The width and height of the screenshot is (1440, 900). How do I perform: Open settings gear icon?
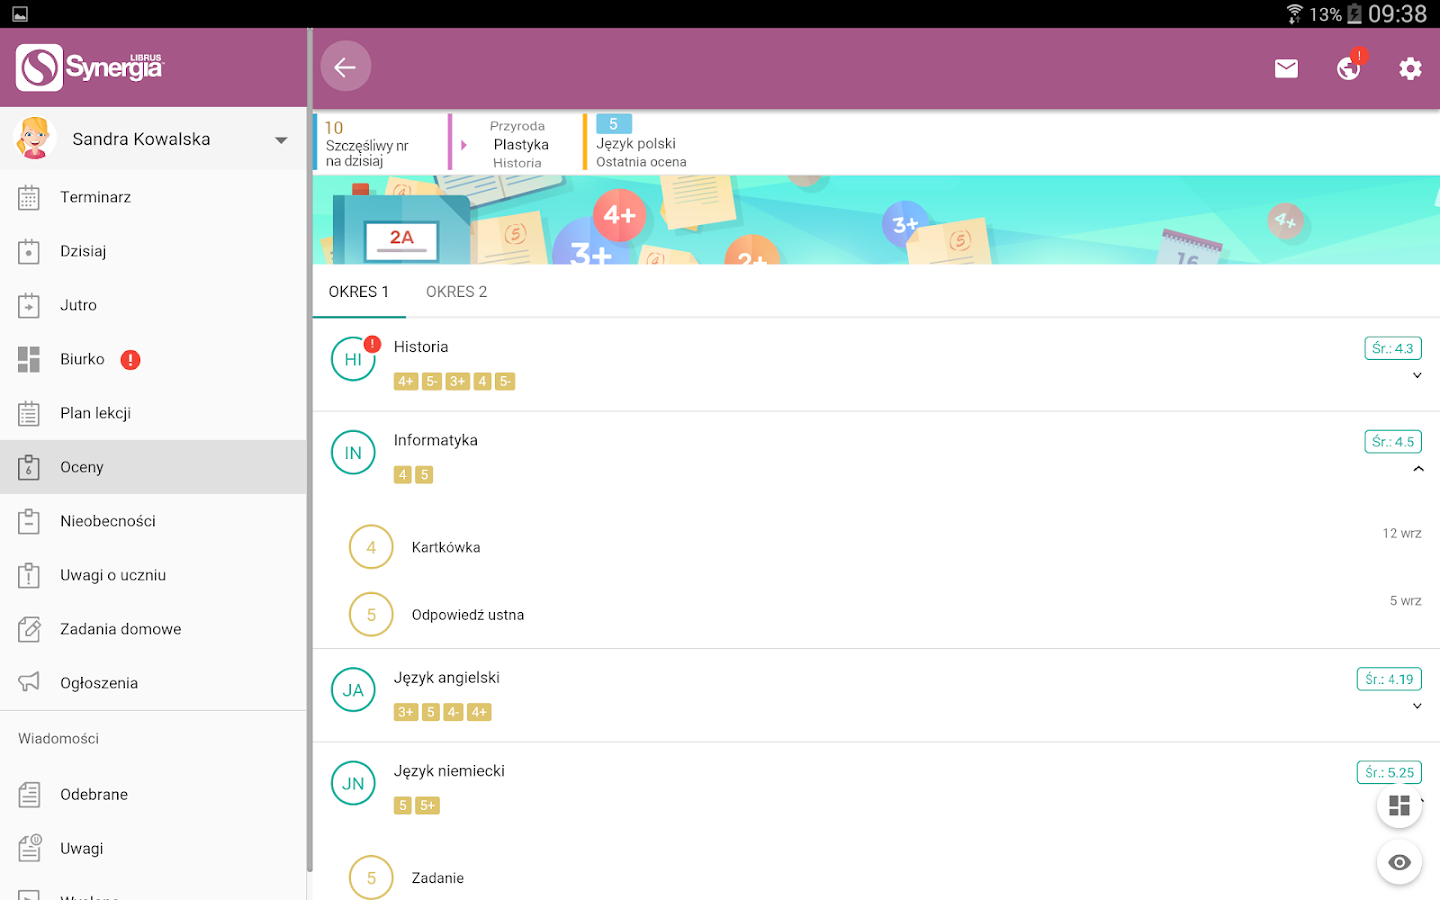pyautogui.click(x=1410, y=68)
